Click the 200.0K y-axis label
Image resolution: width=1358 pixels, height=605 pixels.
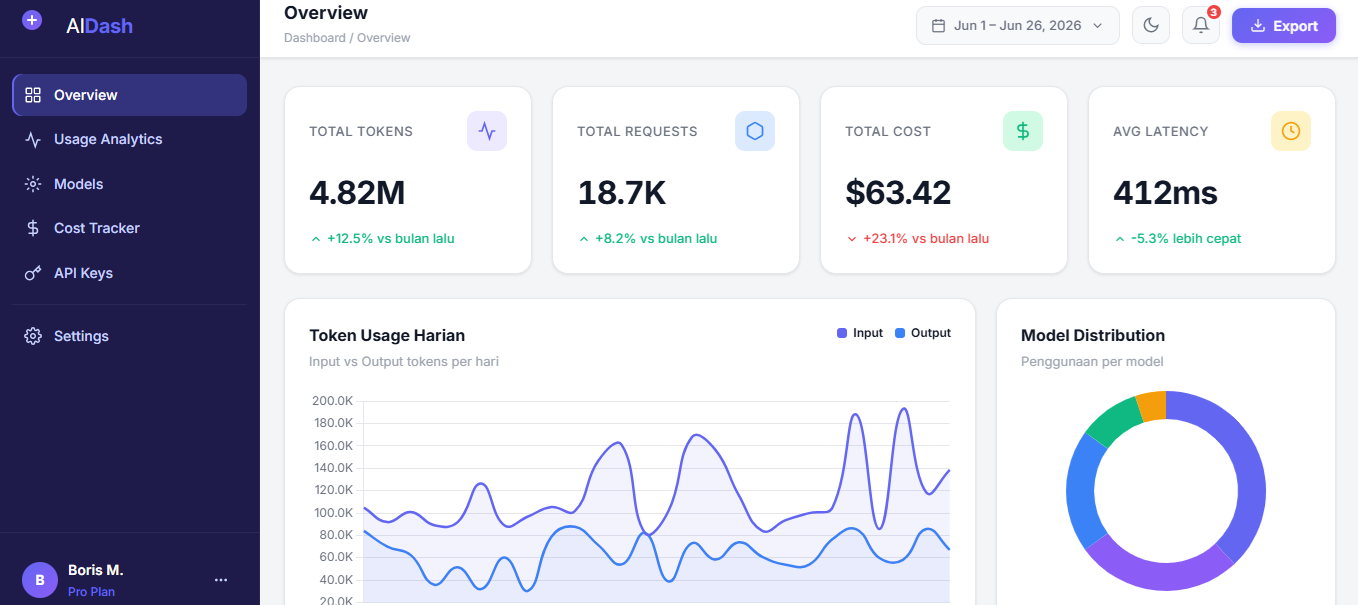(x=332, y=401)
